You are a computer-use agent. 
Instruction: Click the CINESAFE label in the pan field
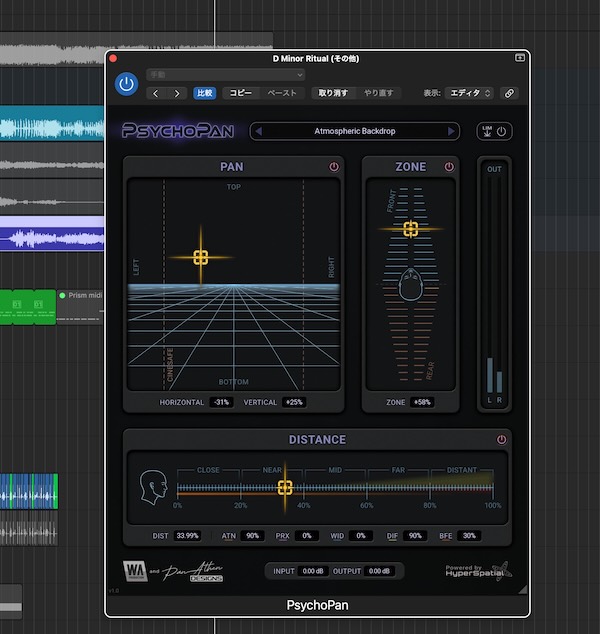point(170,365)
